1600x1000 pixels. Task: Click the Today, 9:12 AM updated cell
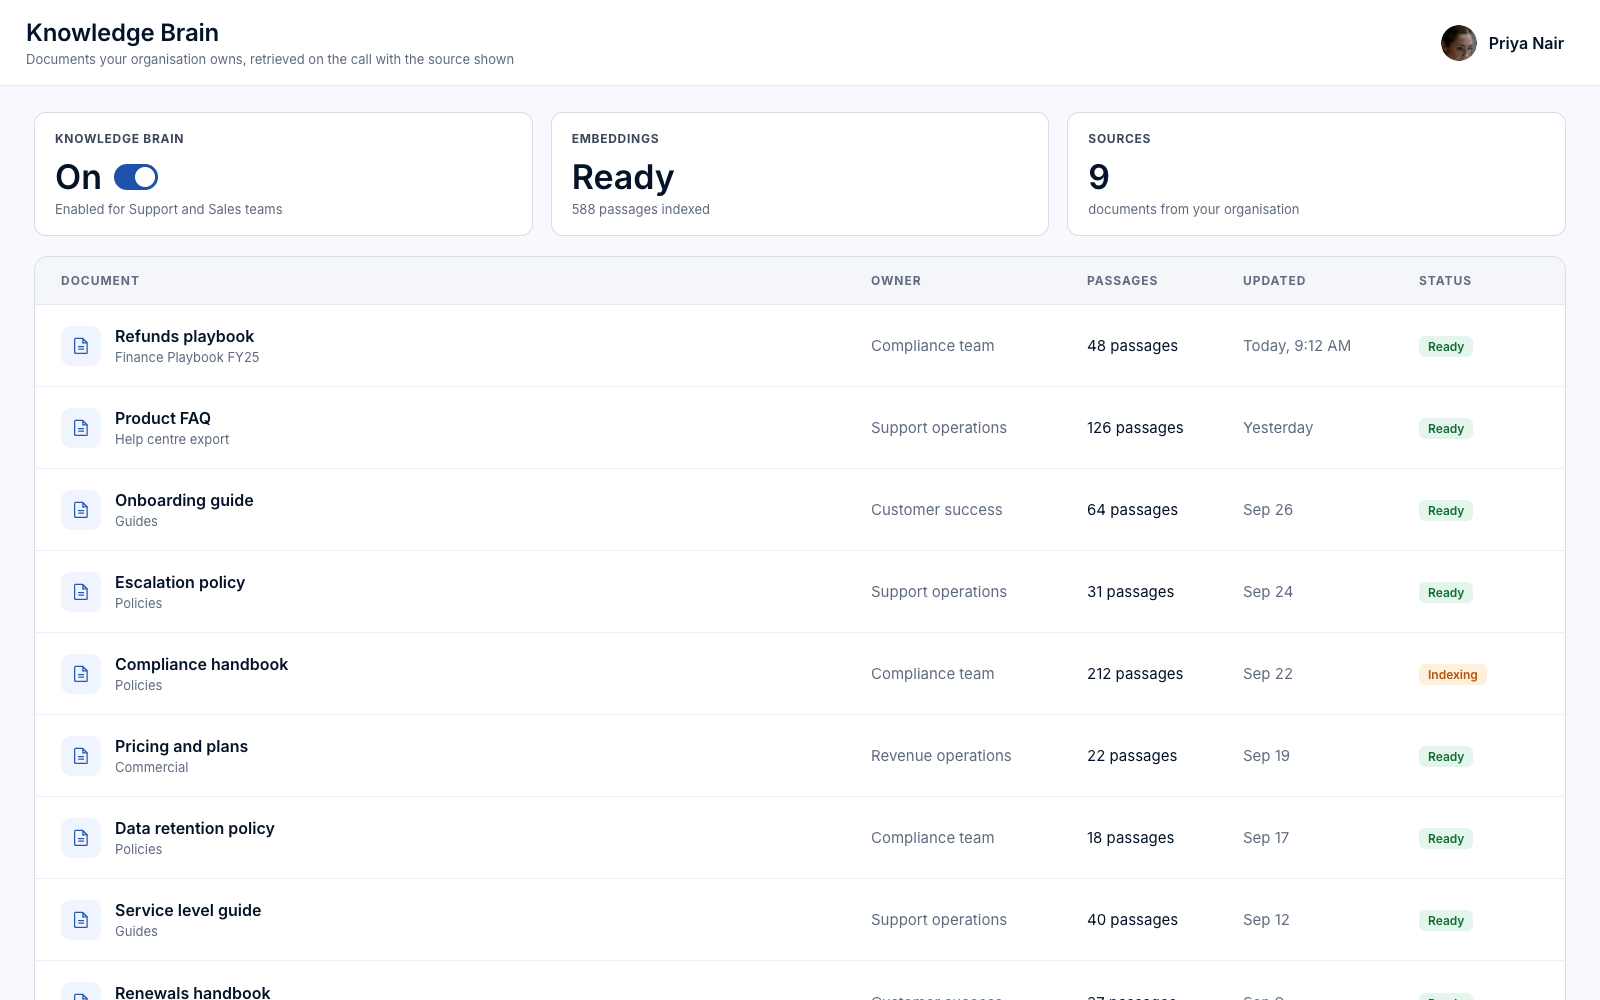point(1297,346)
